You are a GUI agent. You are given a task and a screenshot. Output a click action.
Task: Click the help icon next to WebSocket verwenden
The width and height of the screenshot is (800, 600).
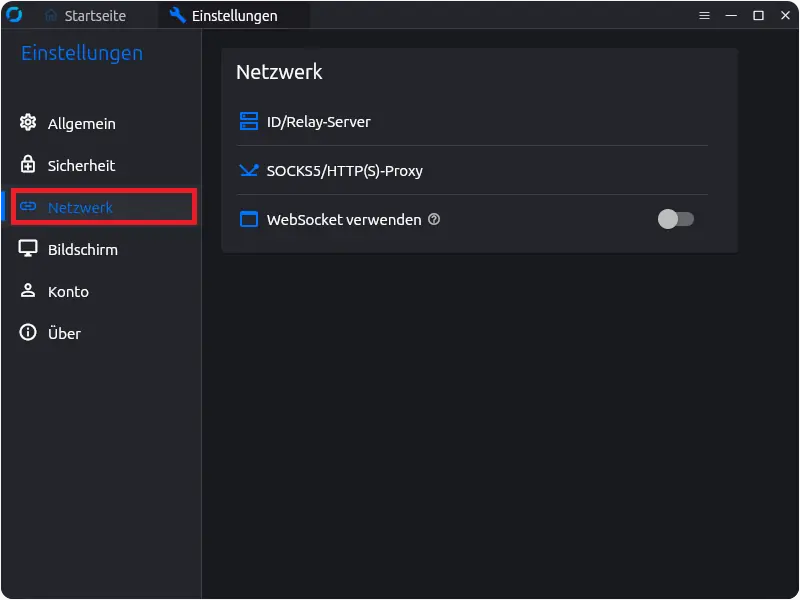[434, 219]
